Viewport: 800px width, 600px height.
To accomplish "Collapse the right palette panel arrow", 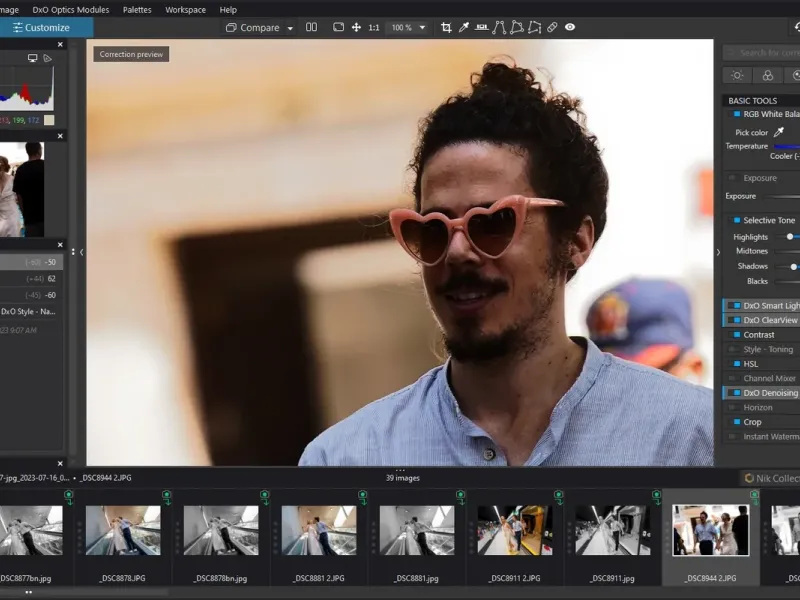I will 718,252.
